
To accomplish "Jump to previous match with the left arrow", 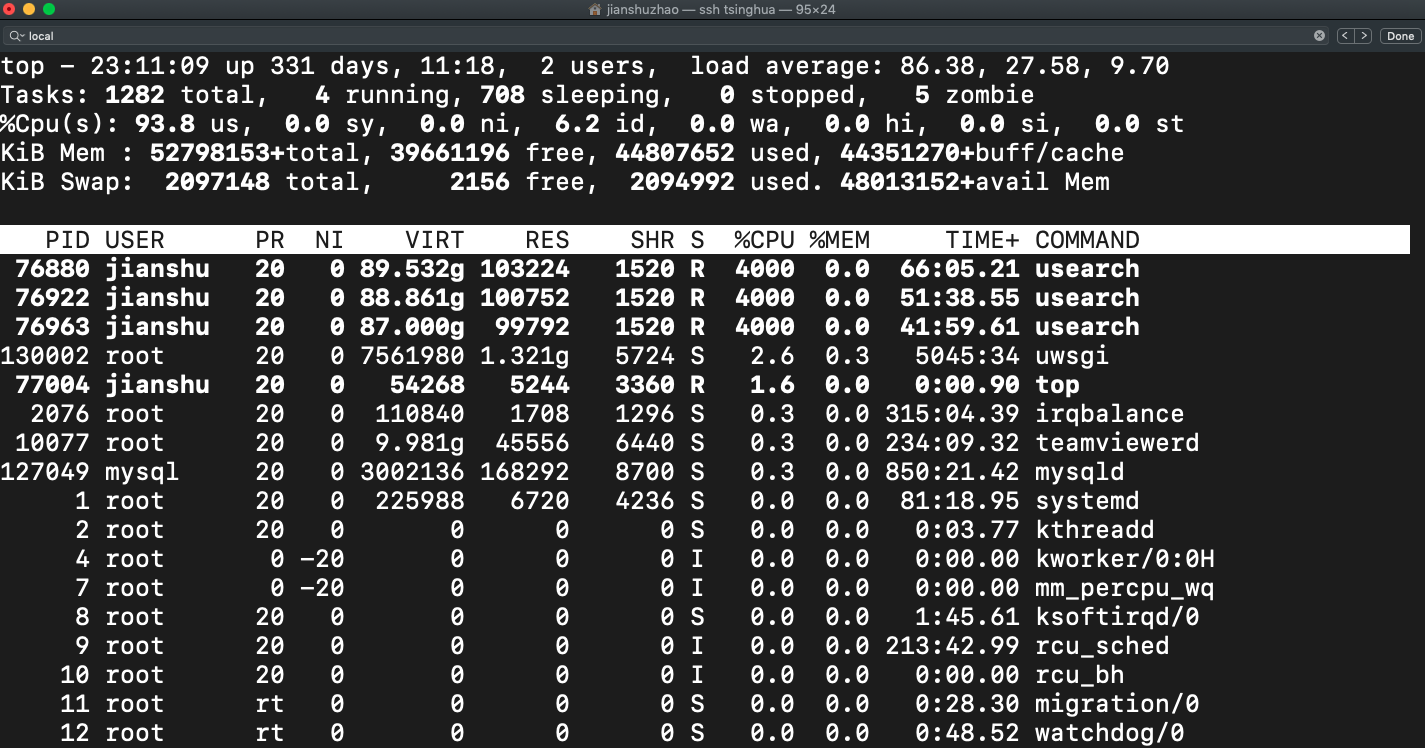I will 1345,35.
